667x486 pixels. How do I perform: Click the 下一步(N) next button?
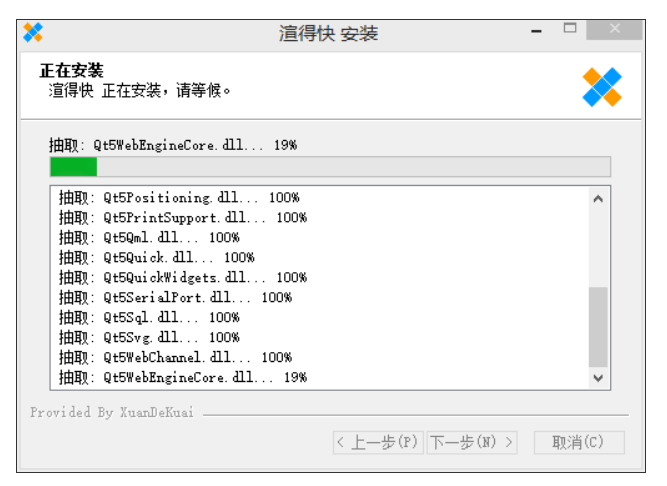tap(472, 442)
